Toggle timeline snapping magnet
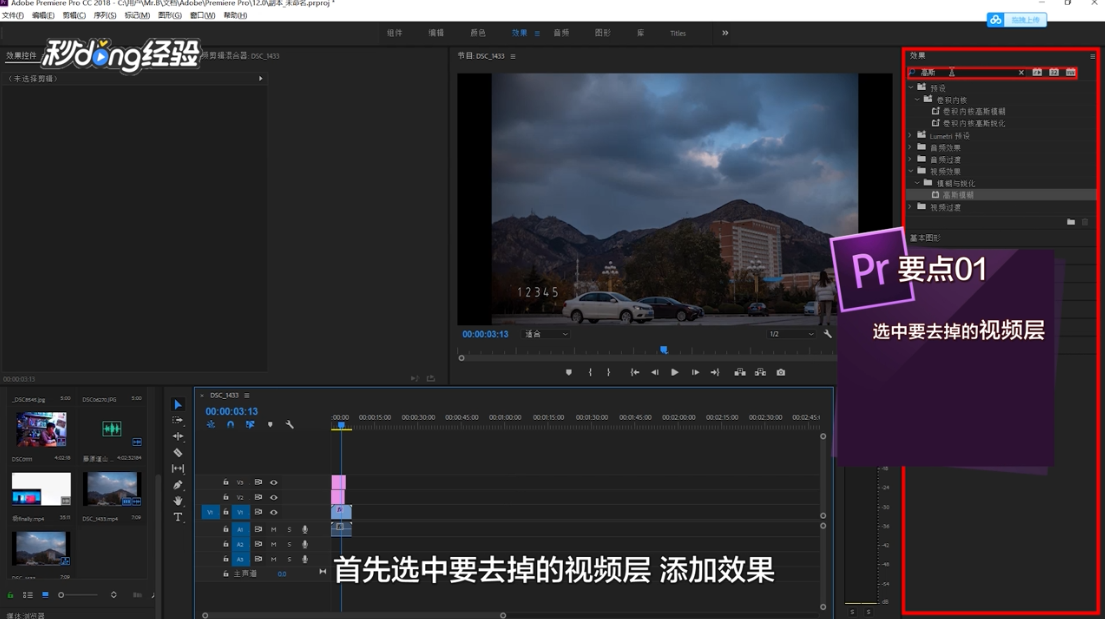This screenshot has height=619, width=1105. (x=230, y=424)
